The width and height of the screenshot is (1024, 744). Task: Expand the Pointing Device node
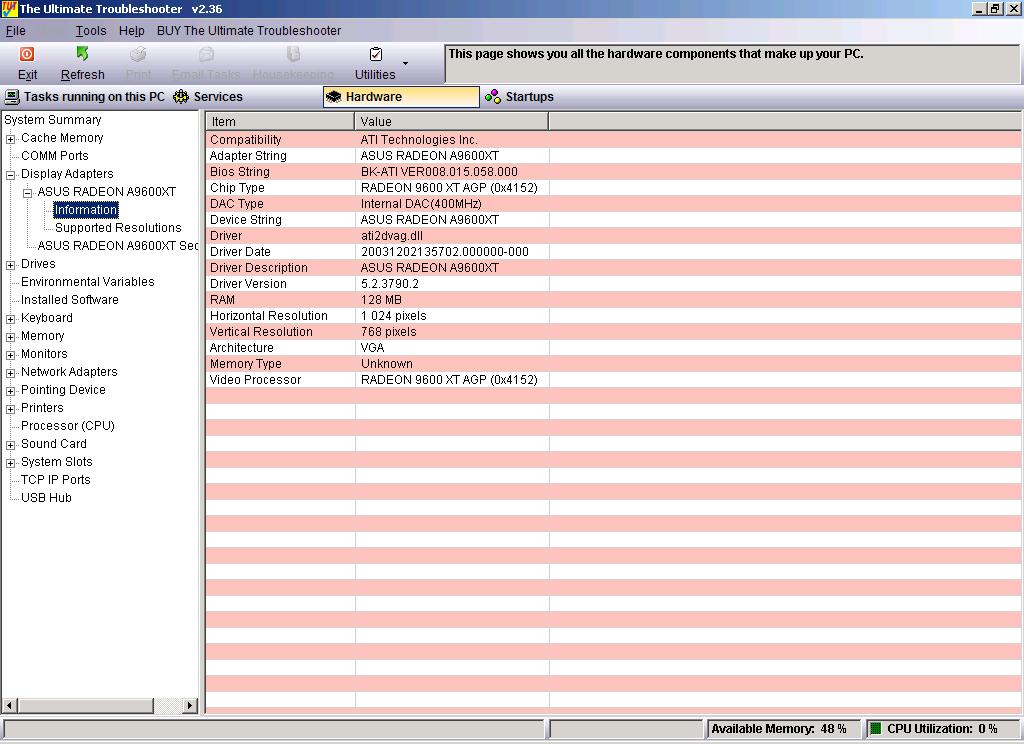[10, 391]
